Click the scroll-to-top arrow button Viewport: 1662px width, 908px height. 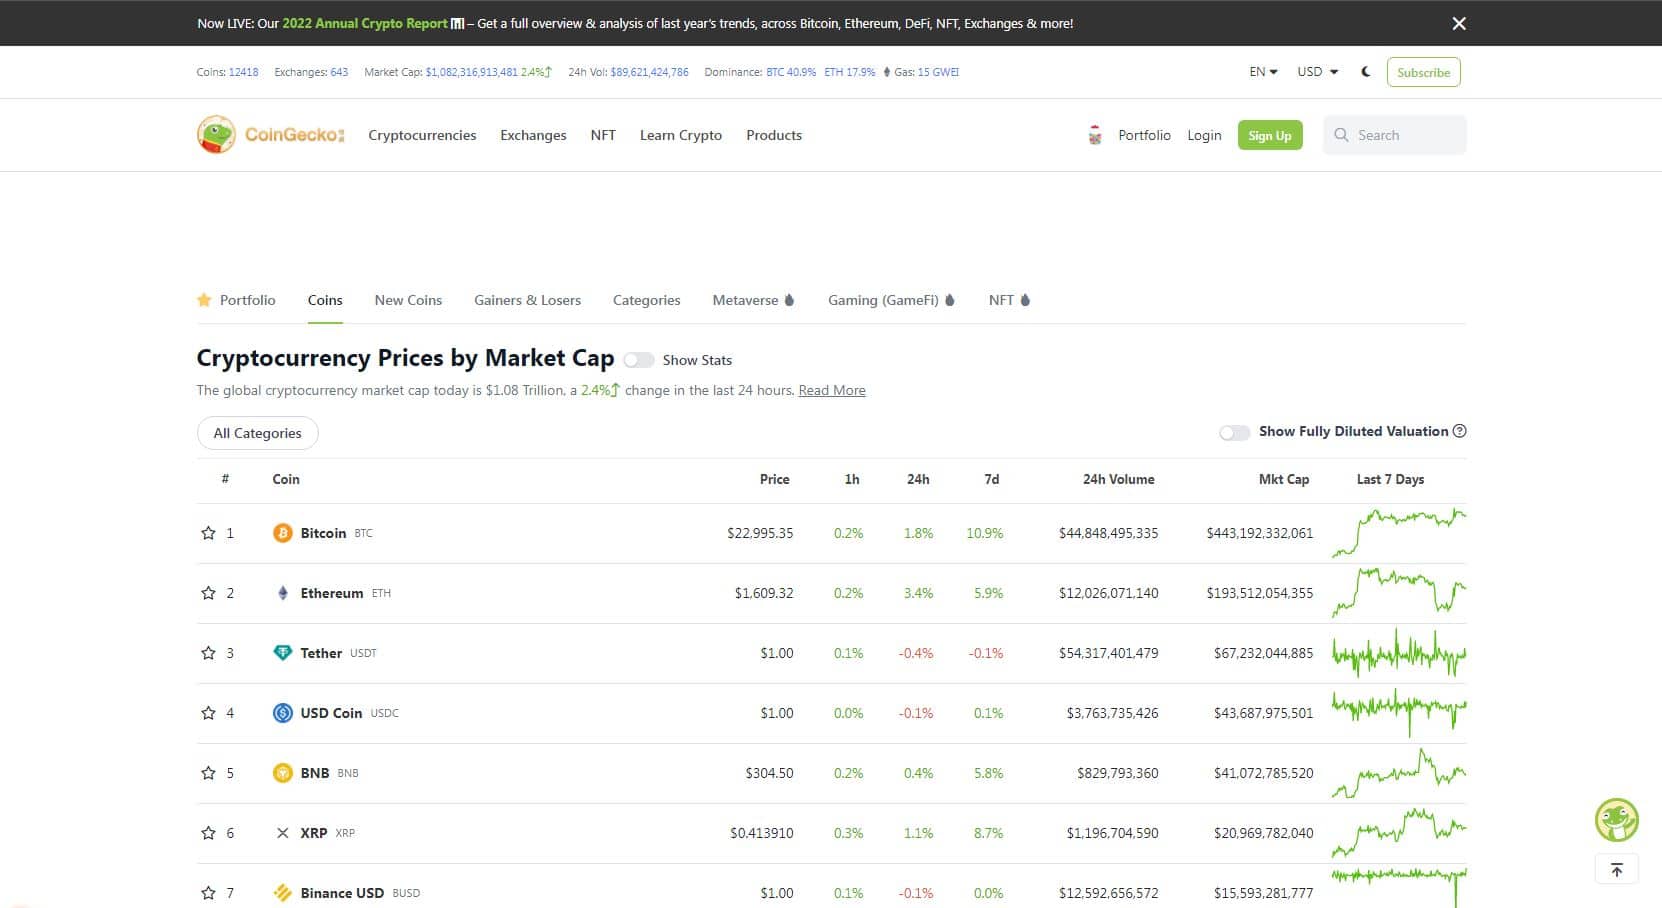click(x=1616, y=868)
